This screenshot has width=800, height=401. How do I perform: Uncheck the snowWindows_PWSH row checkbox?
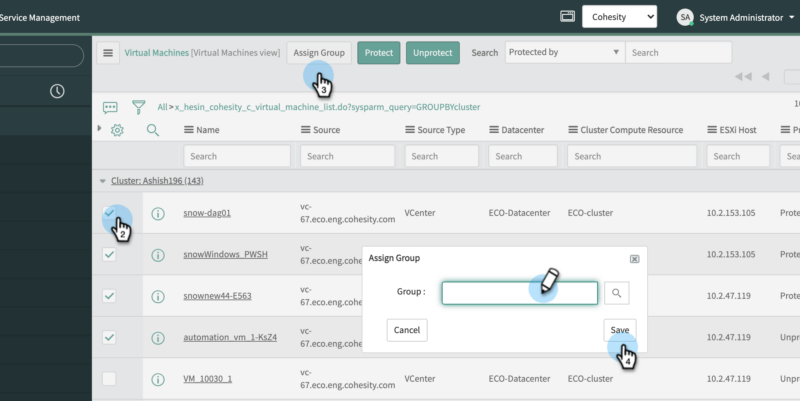click(109, 254)
